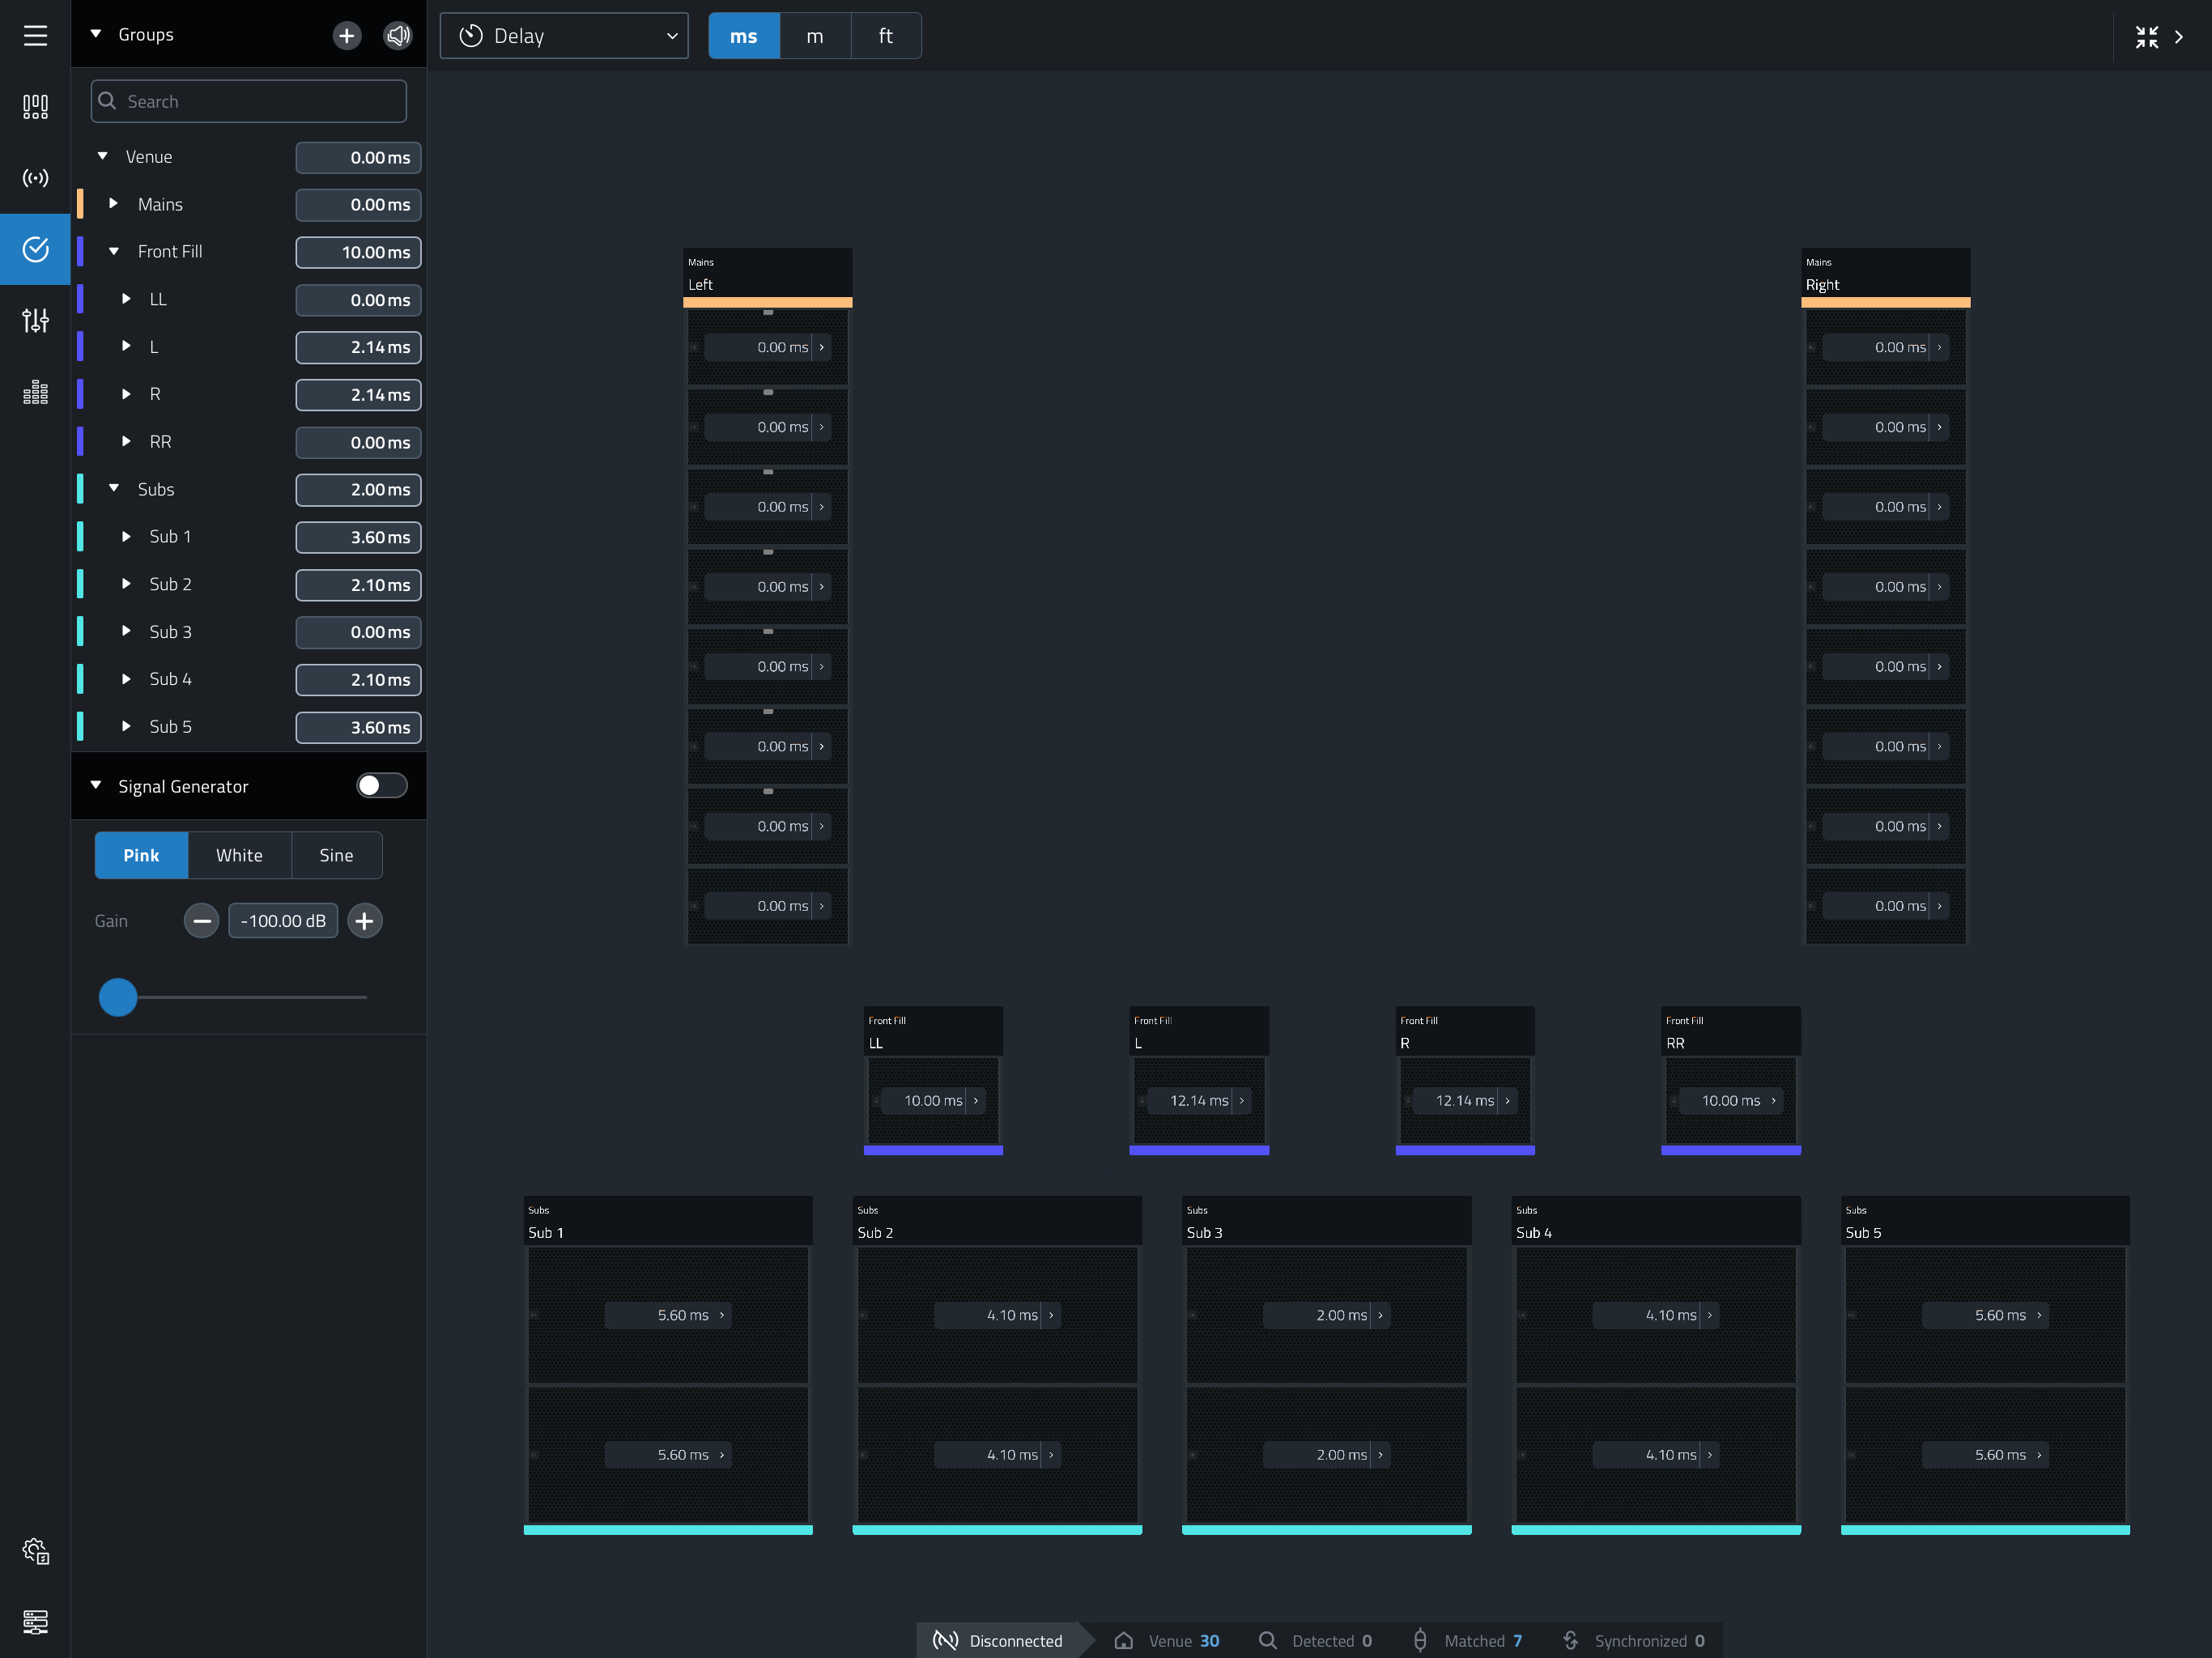Open Front Fill LL delay arrow
Viewport: 2212px width, 1658px height.
click(976, 1100)
